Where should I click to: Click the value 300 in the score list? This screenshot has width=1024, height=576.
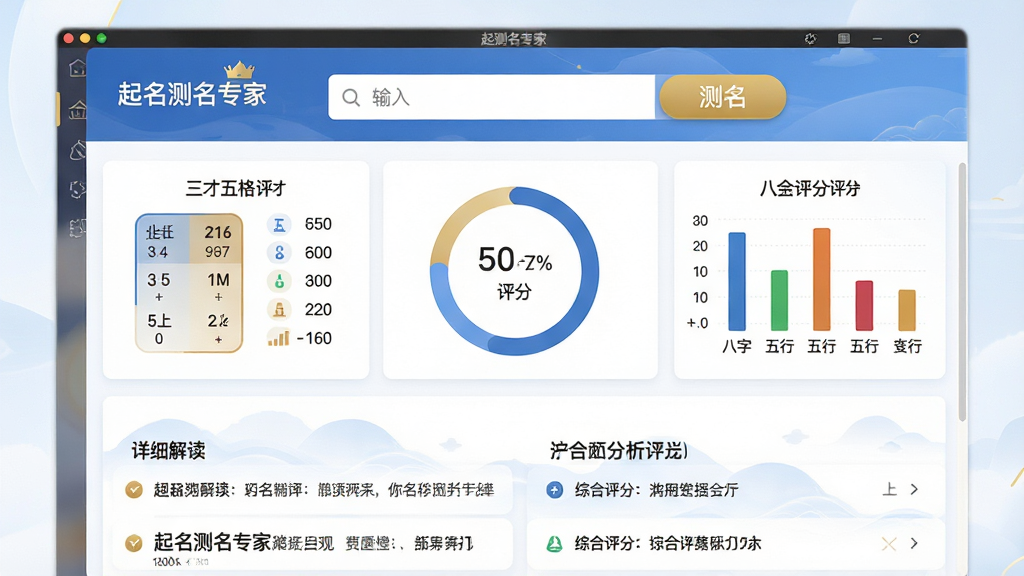coord(318,281)
